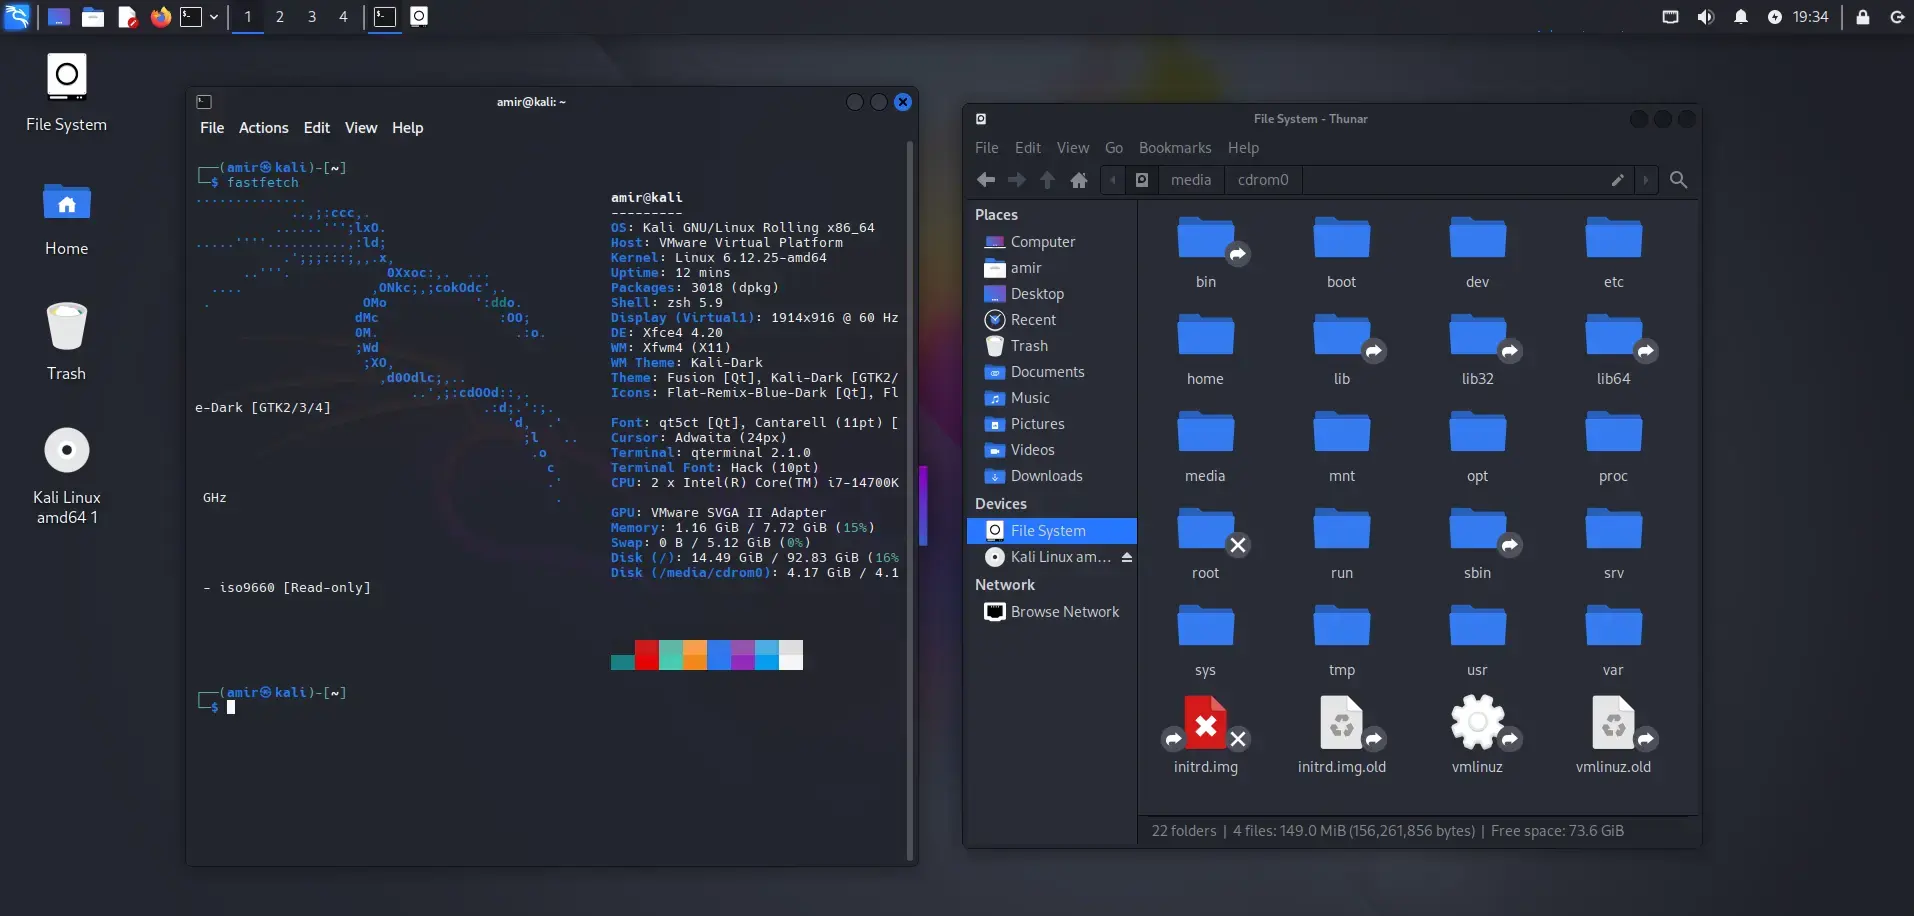Eject the Kali Linux am... device

(x=1127, y=557)
